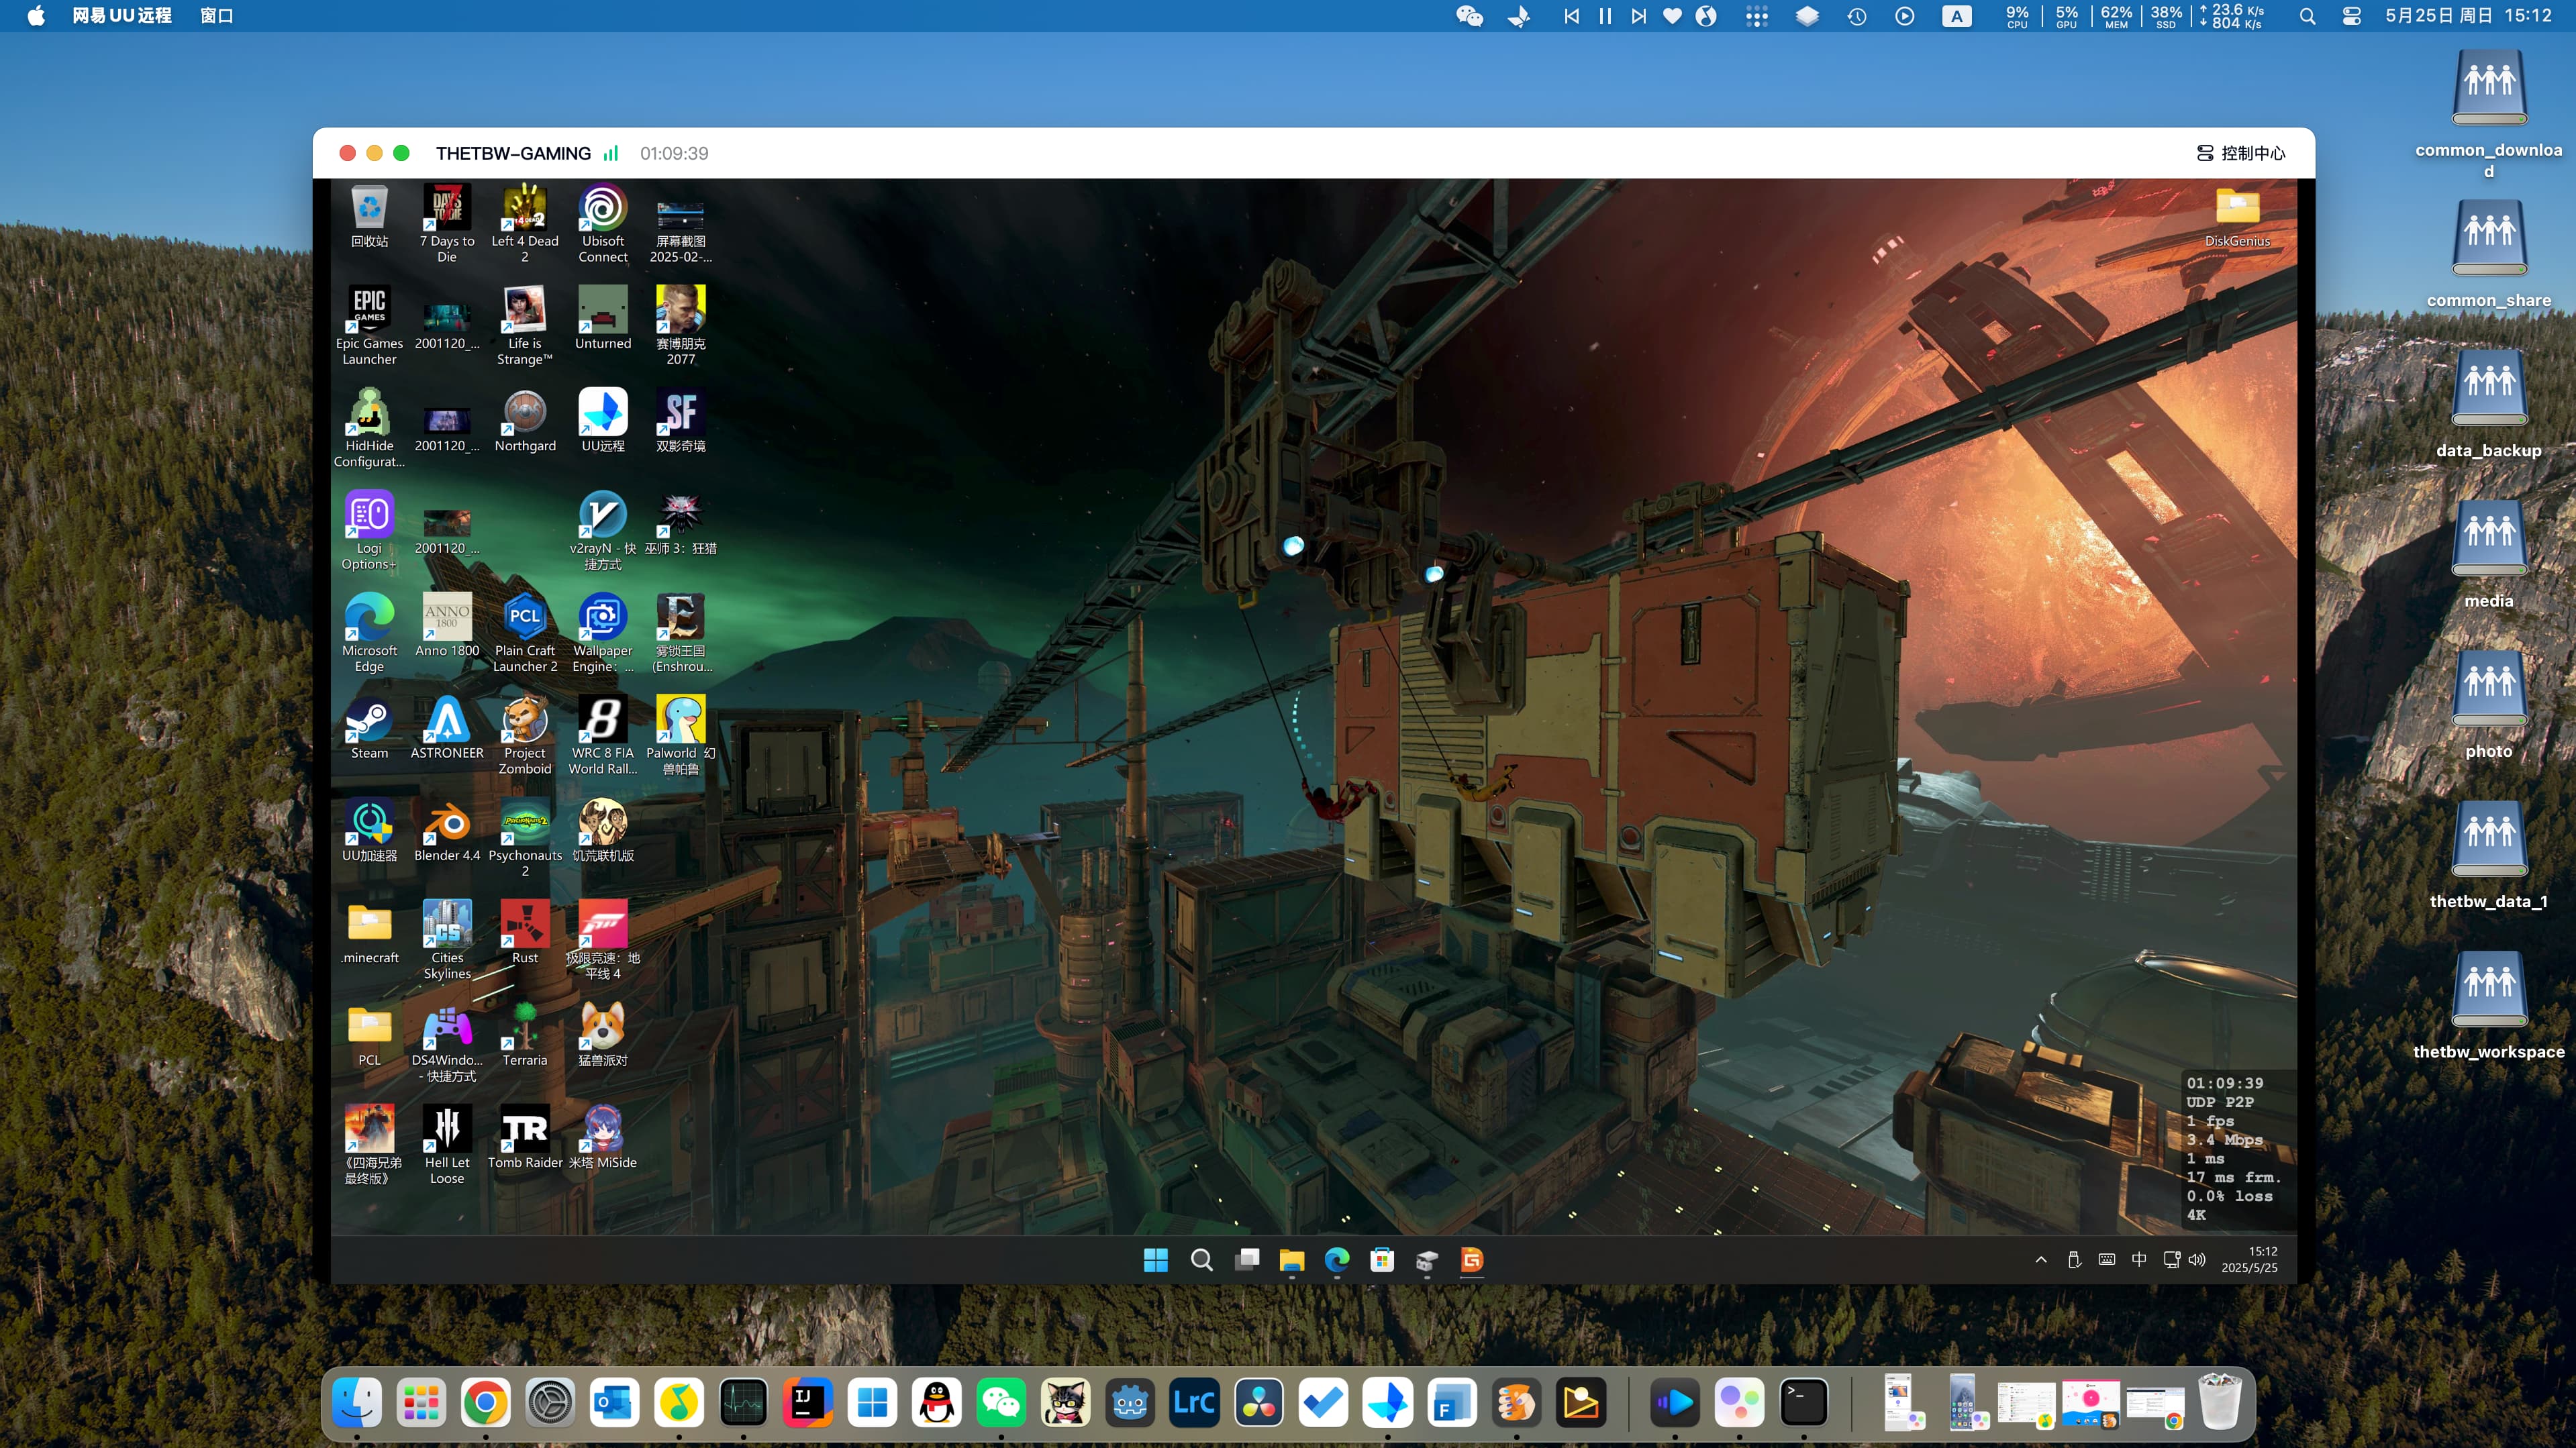2576x1448 pixels.
Task: Select the Left 4 Dead 2 shortcut
Action: click(x=525, y=224)
